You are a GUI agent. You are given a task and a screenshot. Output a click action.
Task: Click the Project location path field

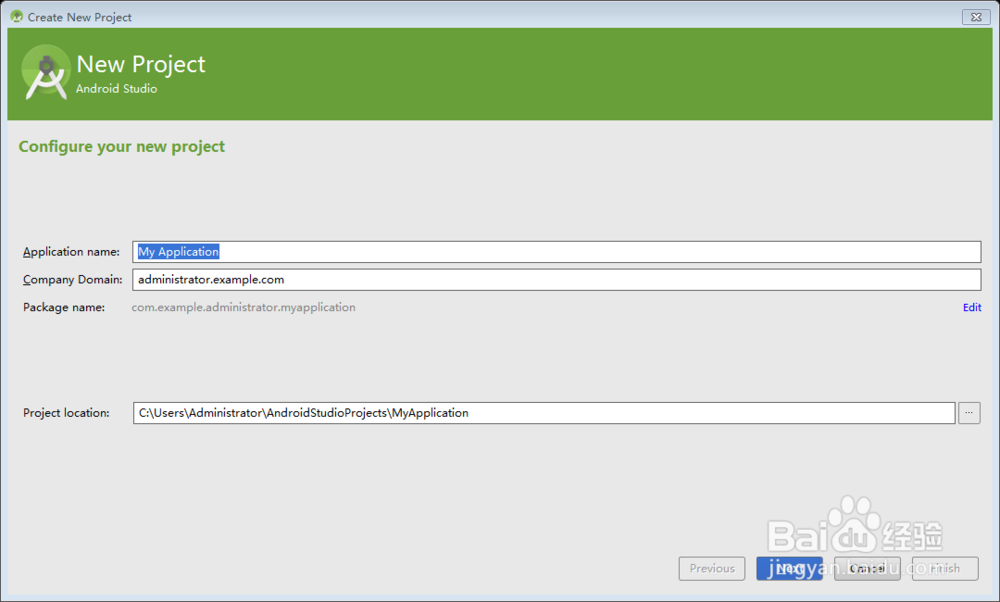pos(544,413)
